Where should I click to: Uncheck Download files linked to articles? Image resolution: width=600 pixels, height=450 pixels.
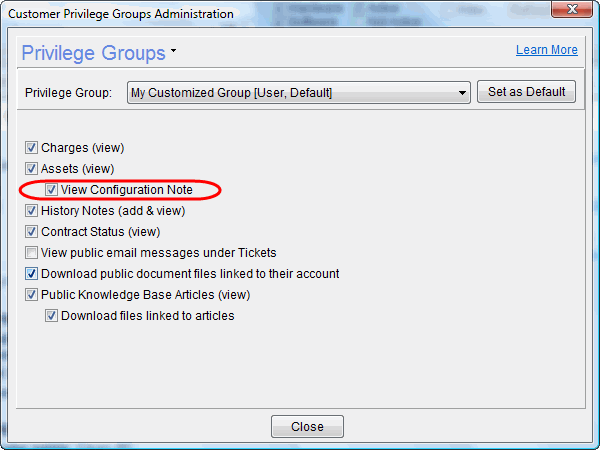tap(51, 316)
